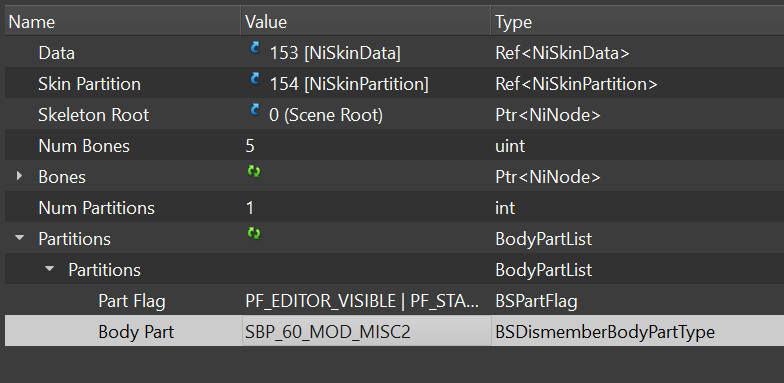
Task: Click BodyPartList type in top Partitions row
Action: point(544,239)
